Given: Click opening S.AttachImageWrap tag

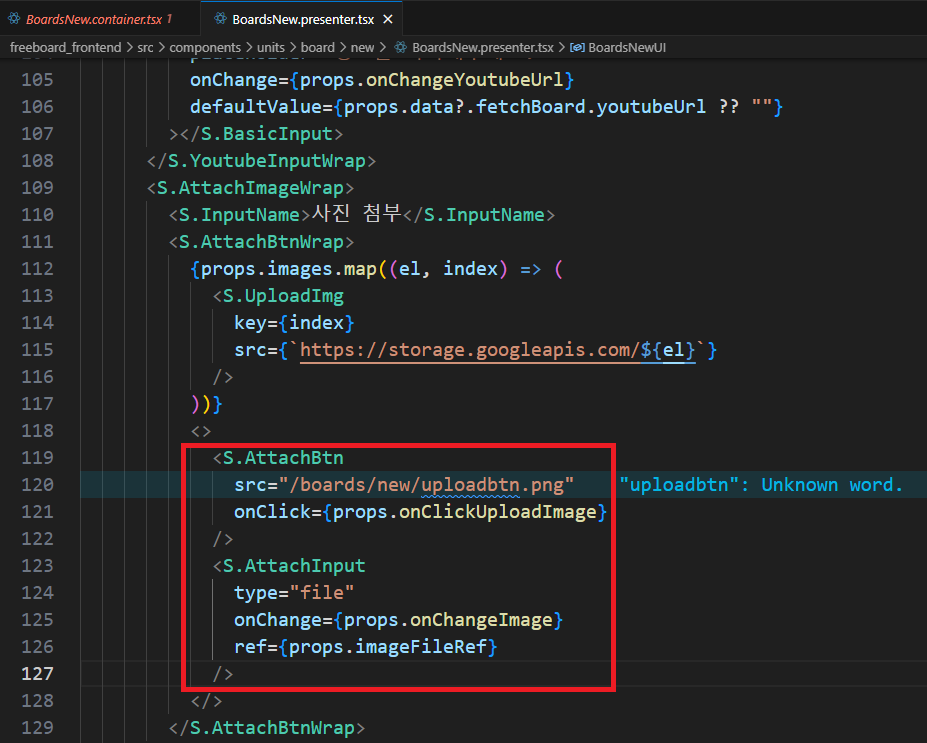Looking at the screenshot, I should pyautogui.click(x=250, y=188).
